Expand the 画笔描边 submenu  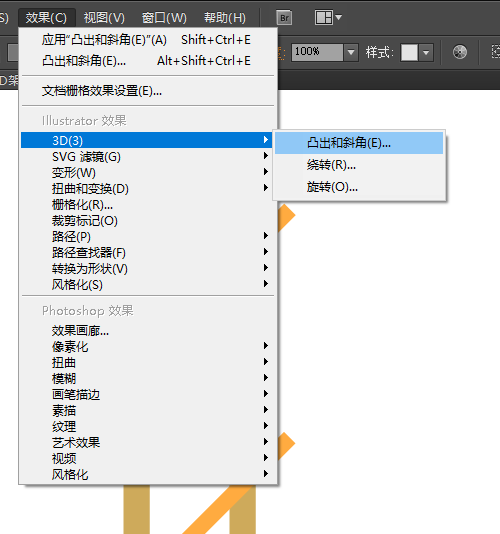coord(146,394)
